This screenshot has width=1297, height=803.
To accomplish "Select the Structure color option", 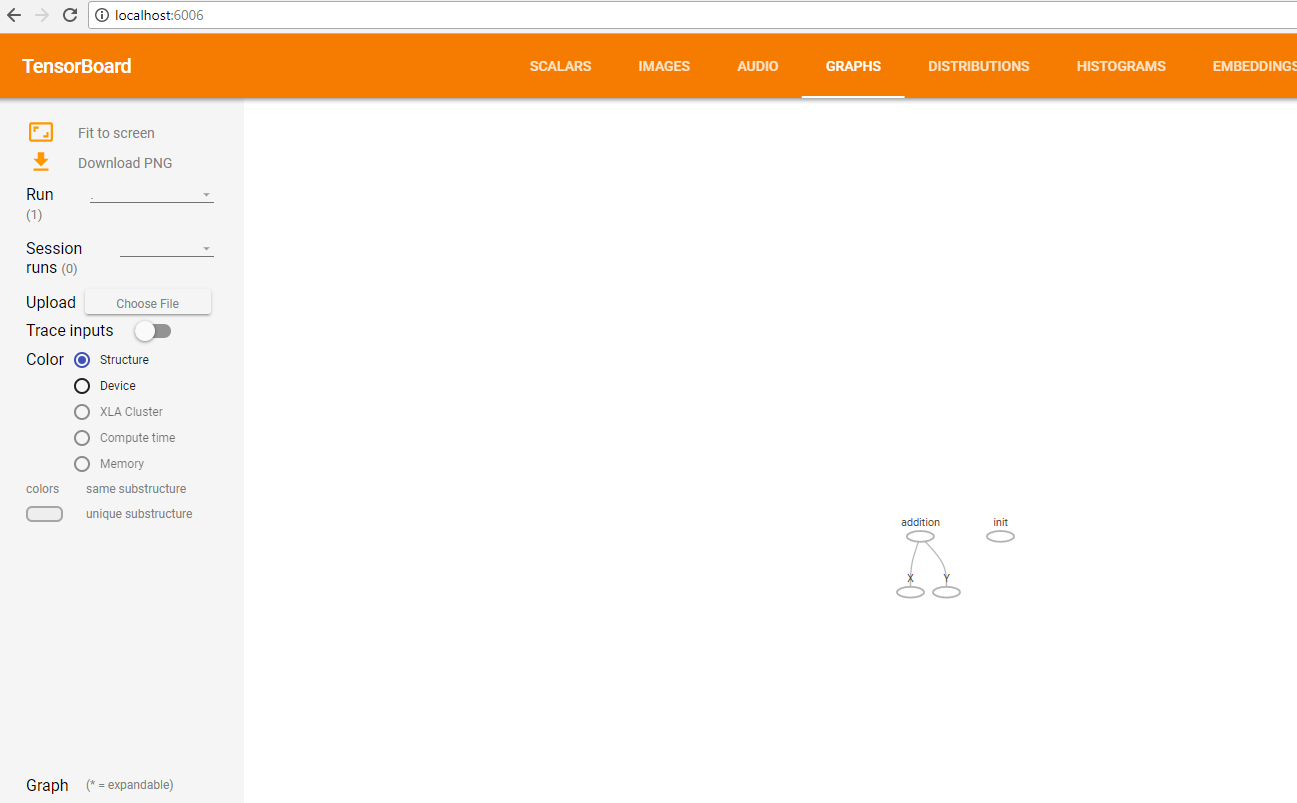I will [x=82, y=360].
